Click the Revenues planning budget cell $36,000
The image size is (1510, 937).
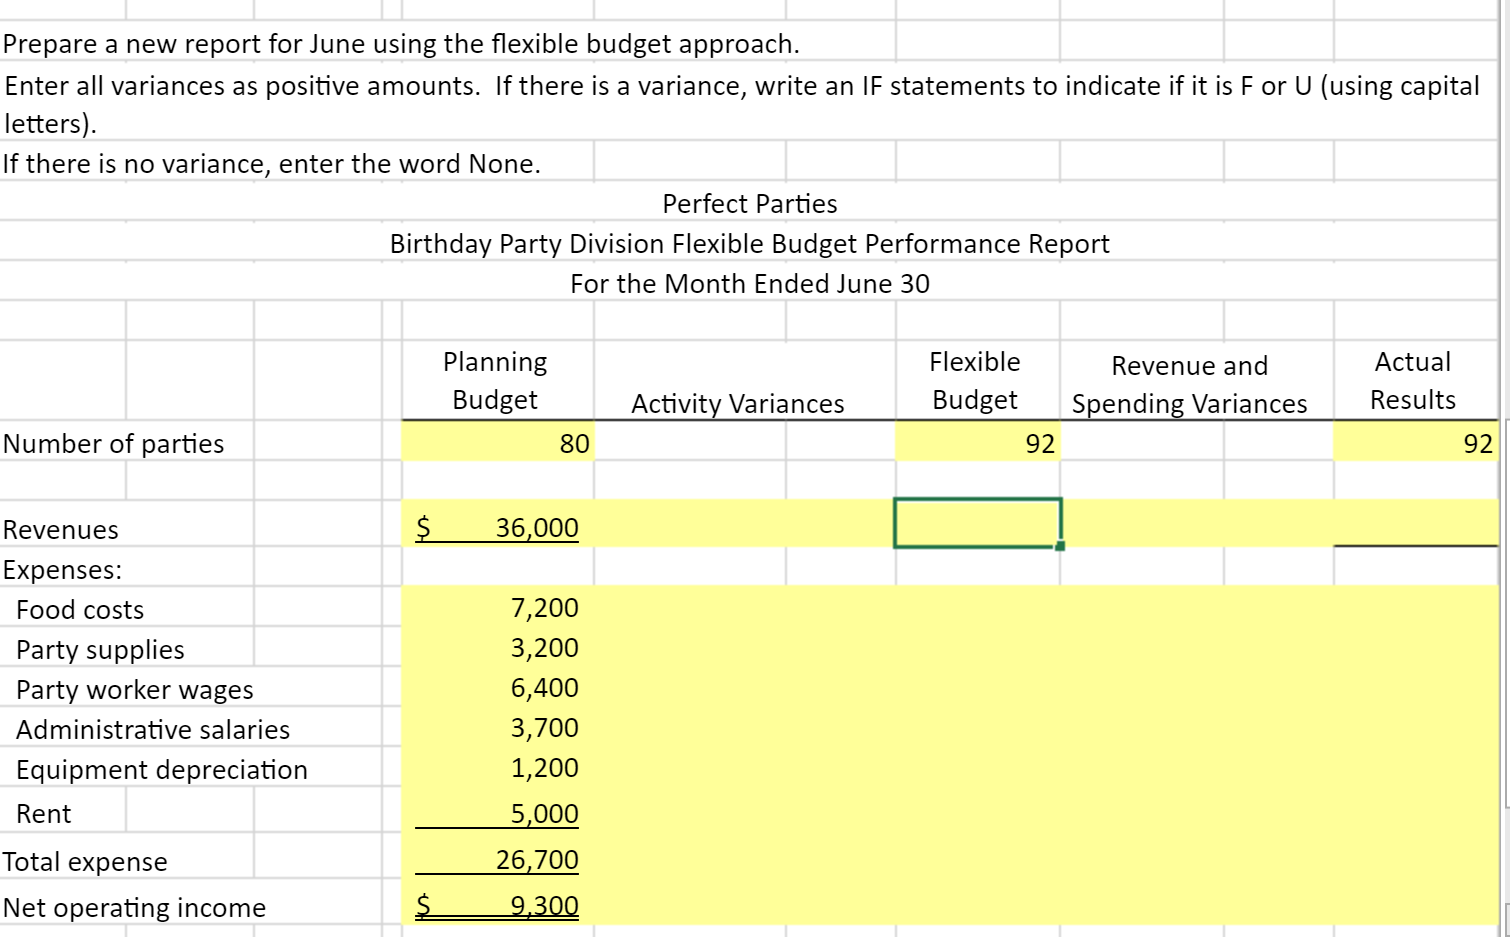[x=497, y=527]
